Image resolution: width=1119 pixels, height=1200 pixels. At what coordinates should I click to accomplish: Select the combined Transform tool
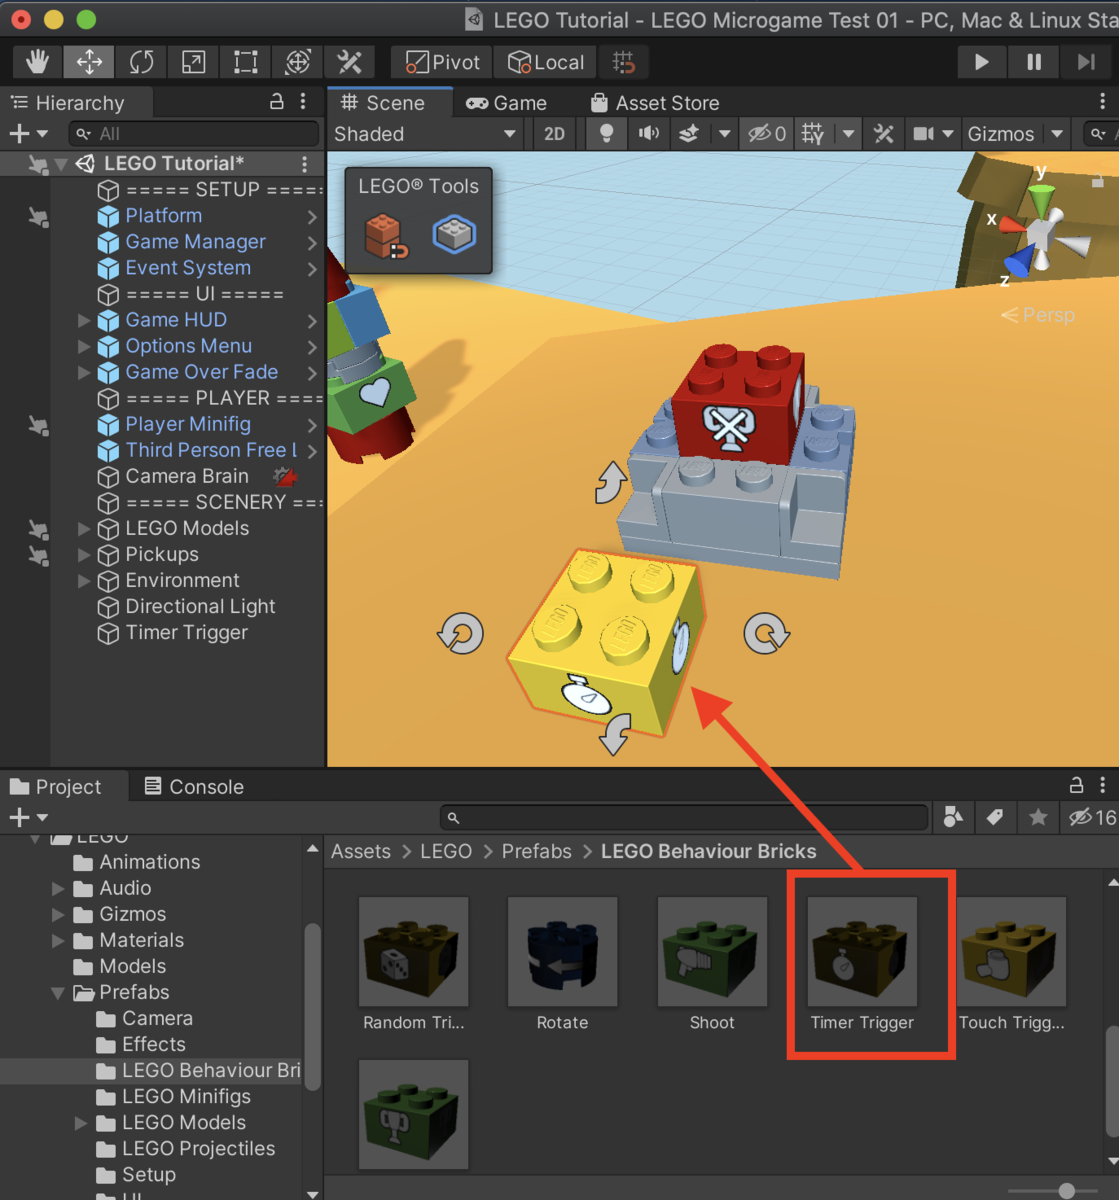pos(297,62)
